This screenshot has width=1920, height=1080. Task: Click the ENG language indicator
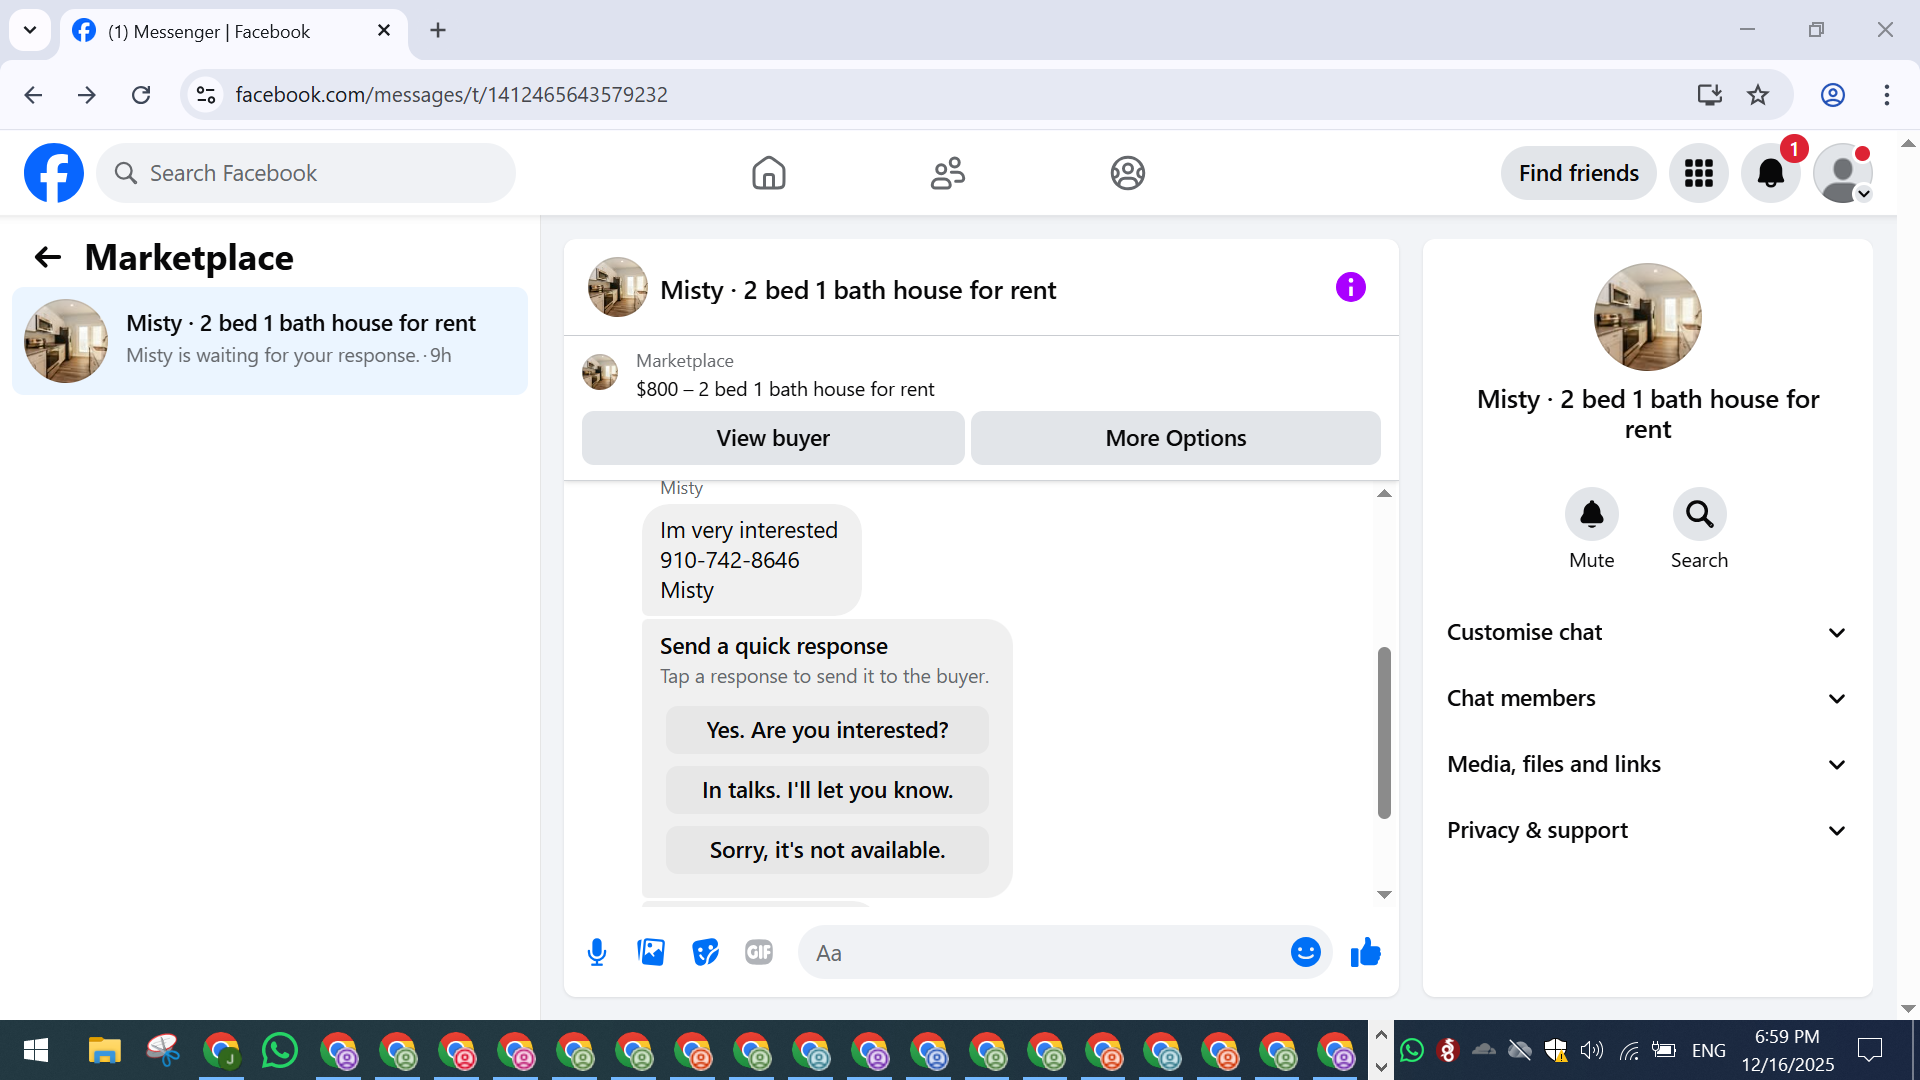pos(1709,1050)
